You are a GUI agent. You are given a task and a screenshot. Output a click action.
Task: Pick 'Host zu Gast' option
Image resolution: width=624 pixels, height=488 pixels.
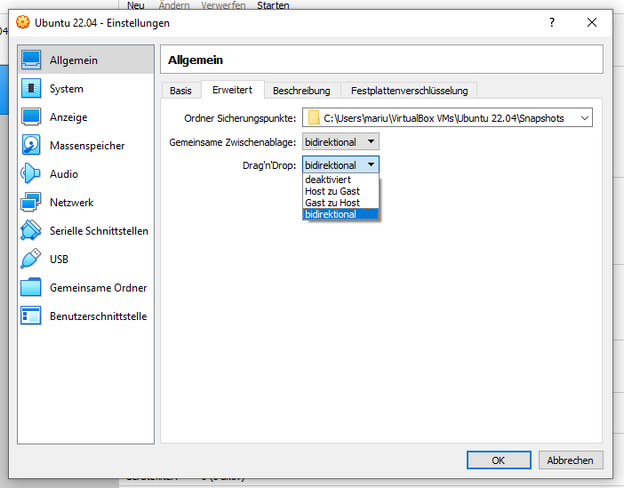pyautogui.click(x=332, y=191)
